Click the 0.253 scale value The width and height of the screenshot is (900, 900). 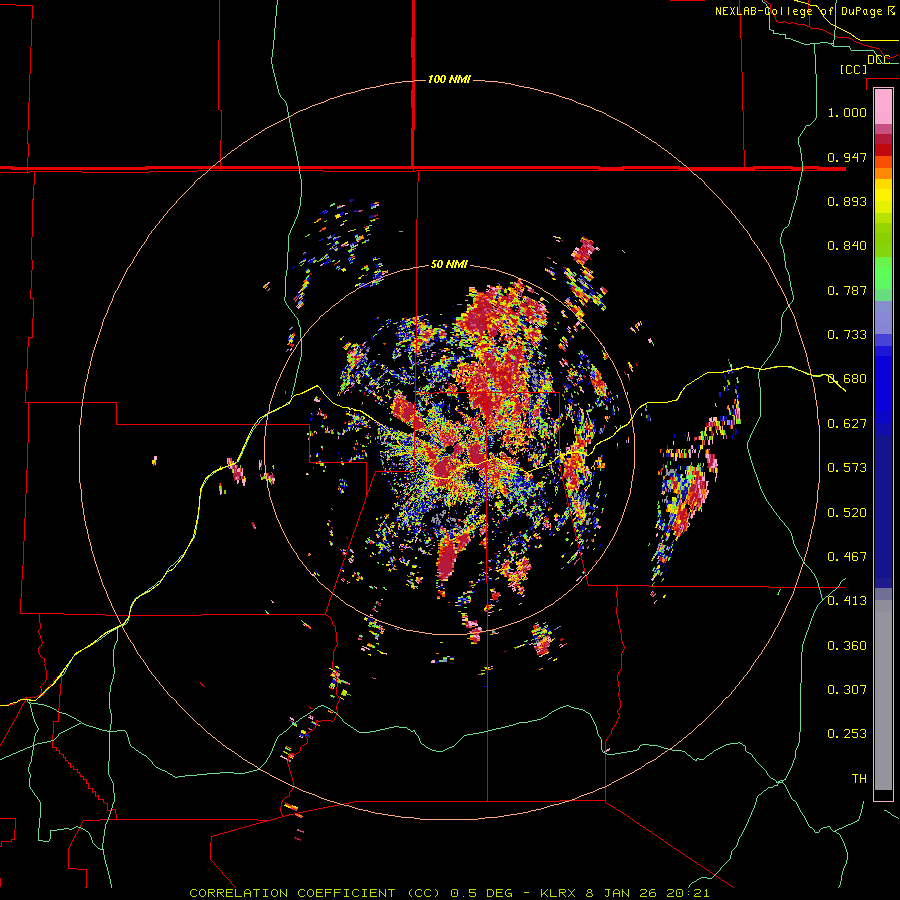[847, 734]
